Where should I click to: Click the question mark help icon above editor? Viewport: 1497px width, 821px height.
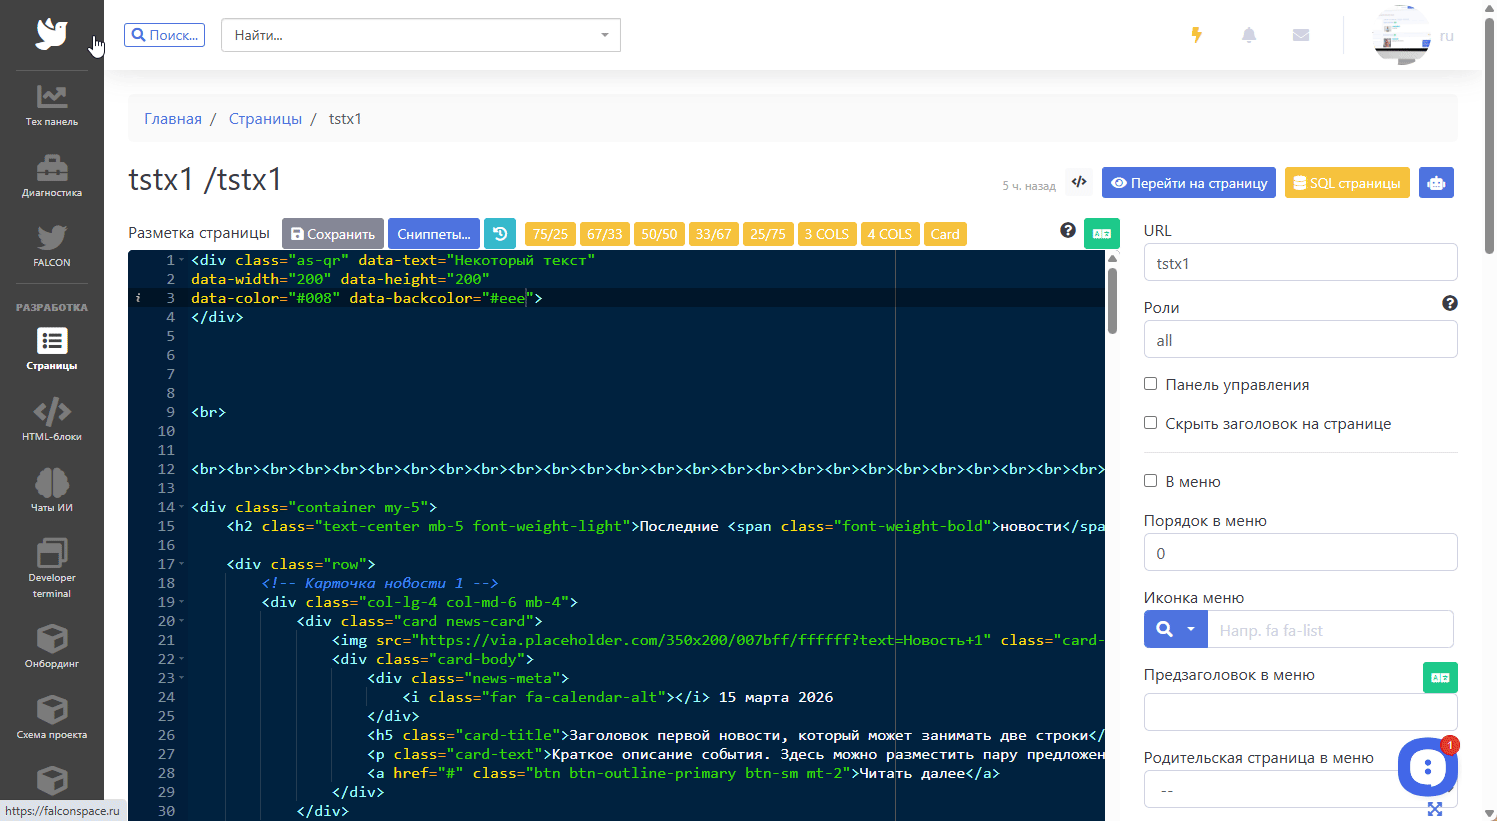1068,231
